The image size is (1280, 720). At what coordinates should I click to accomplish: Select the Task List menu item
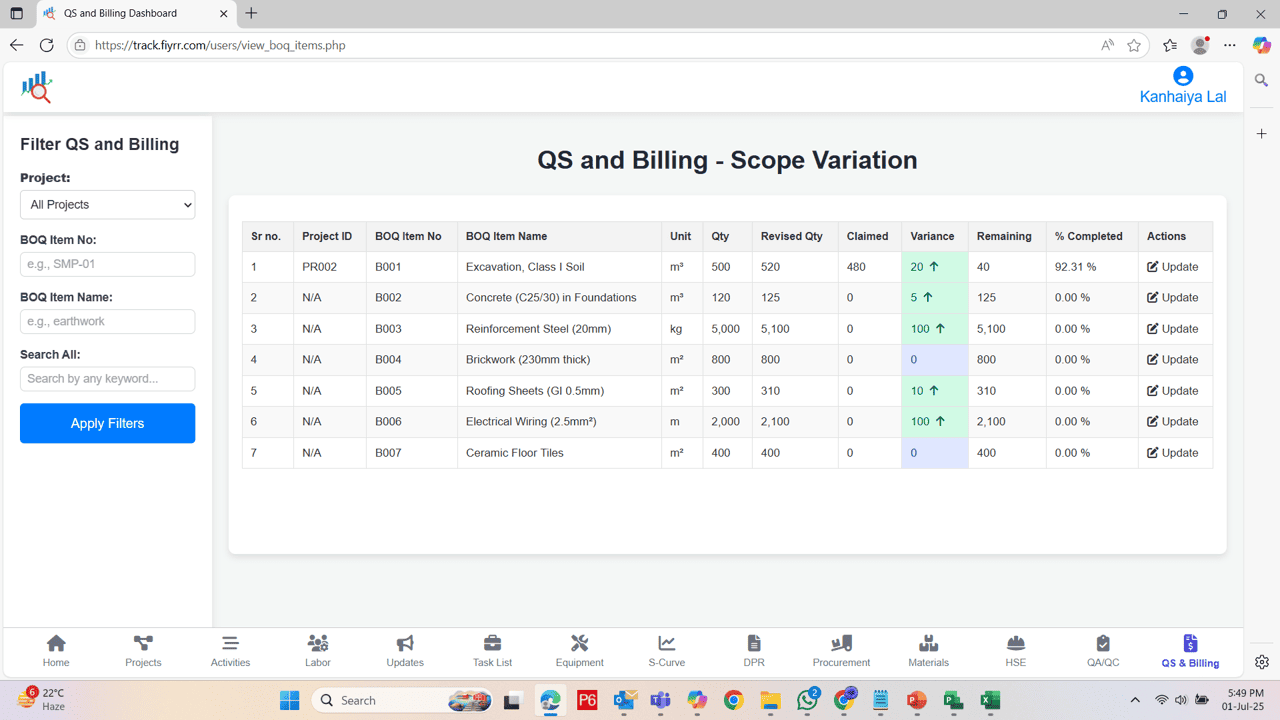(x=491, y=650)
